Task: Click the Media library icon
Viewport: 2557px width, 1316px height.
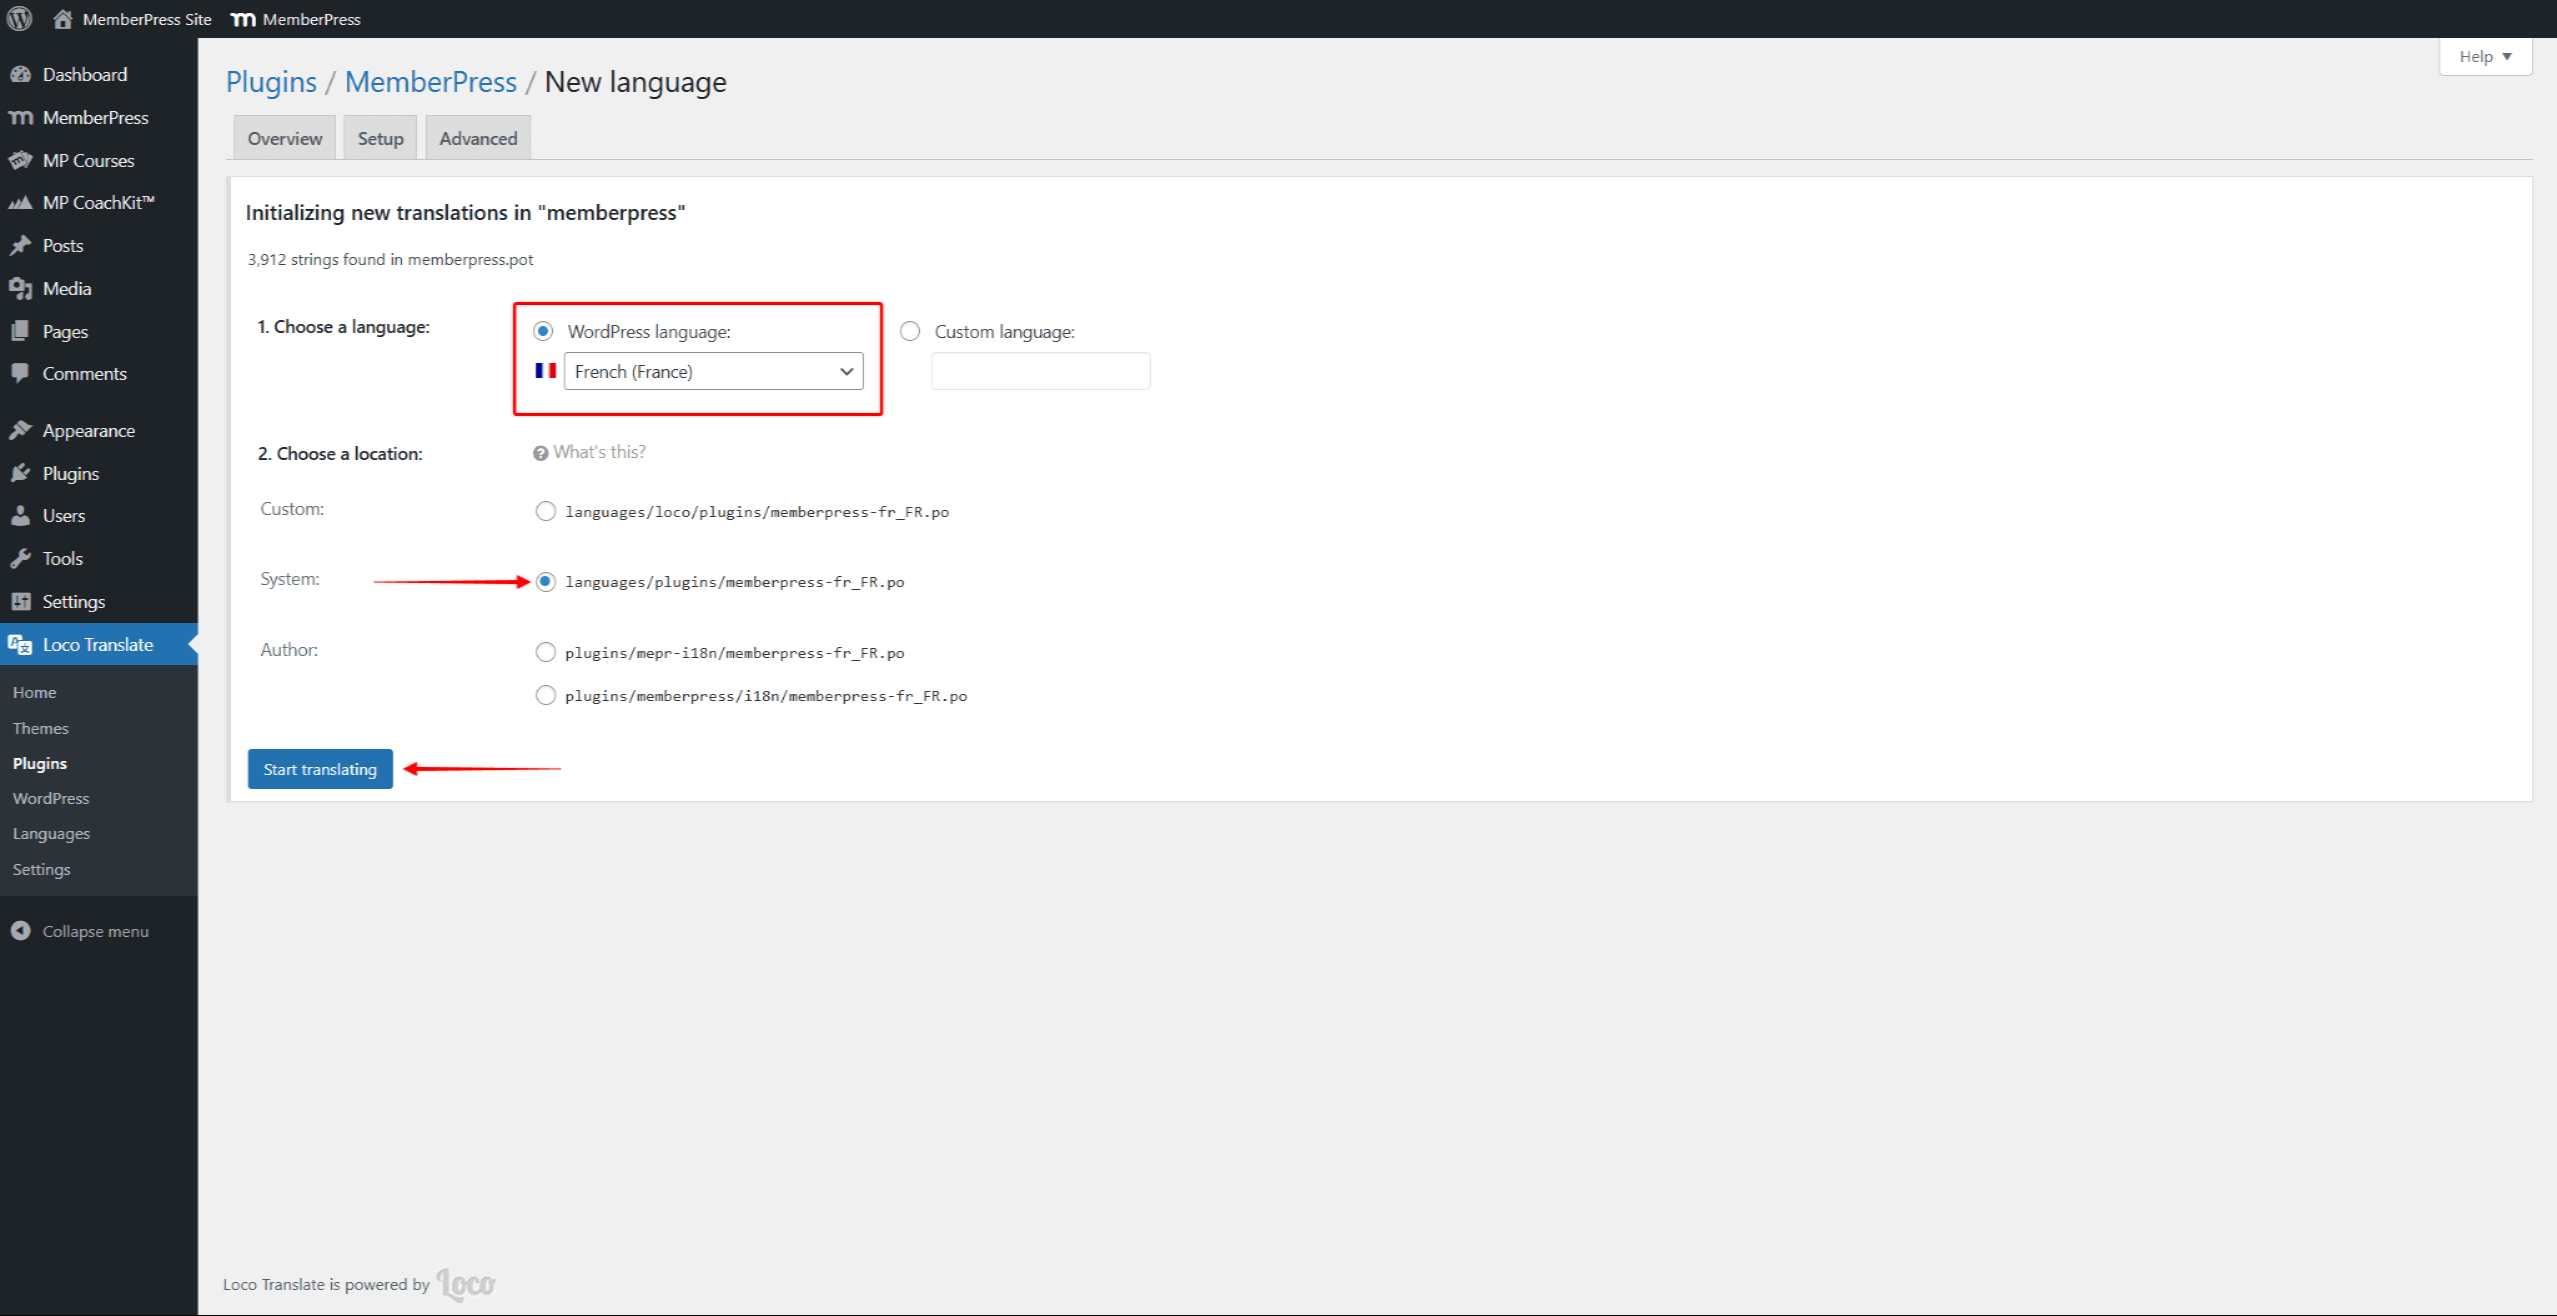Action: [x=20, y=288]
